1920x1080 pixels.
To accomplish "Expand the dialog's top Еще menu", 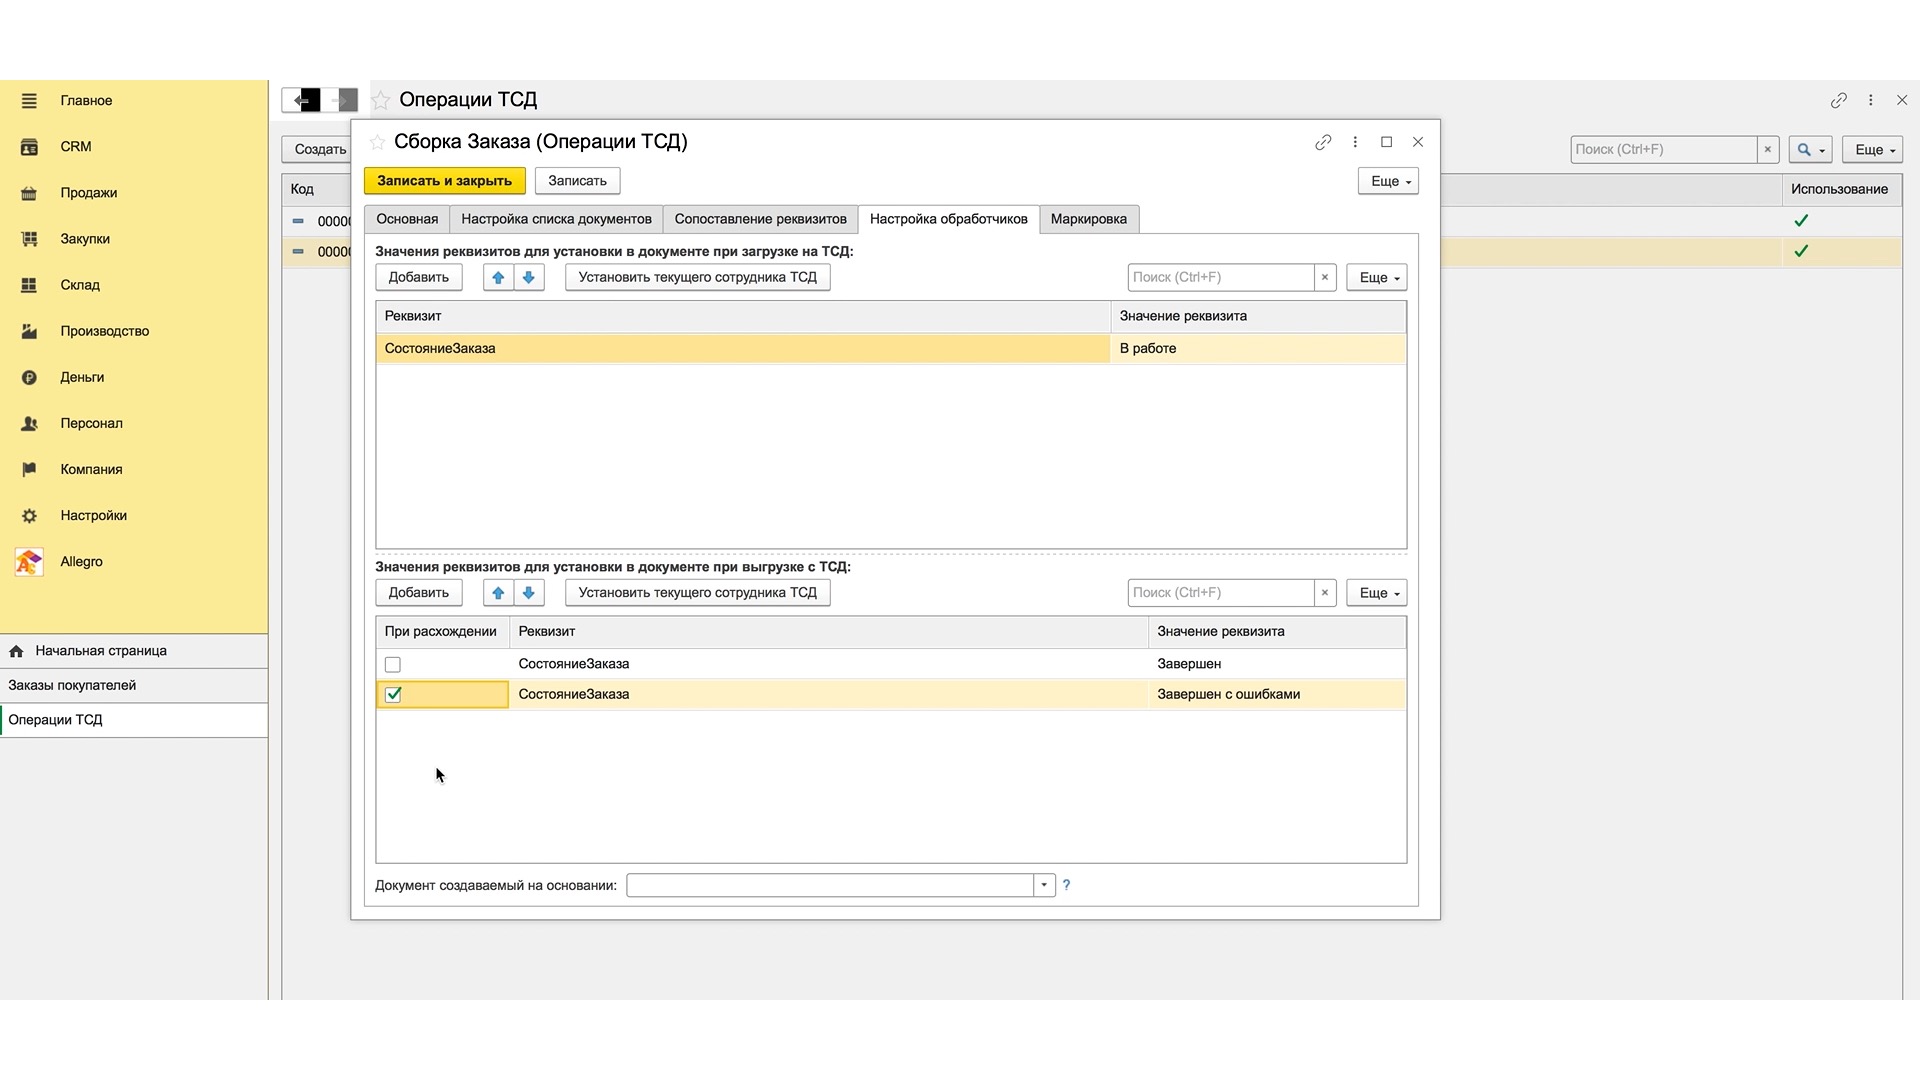I will pyautogui.click(x=1388, y=181).
